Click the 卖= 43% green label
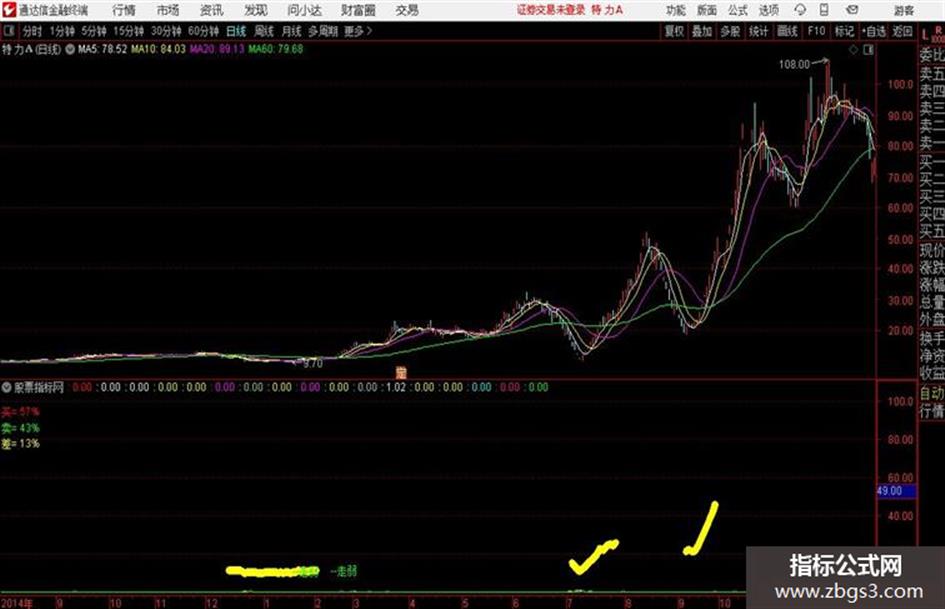 20,428
